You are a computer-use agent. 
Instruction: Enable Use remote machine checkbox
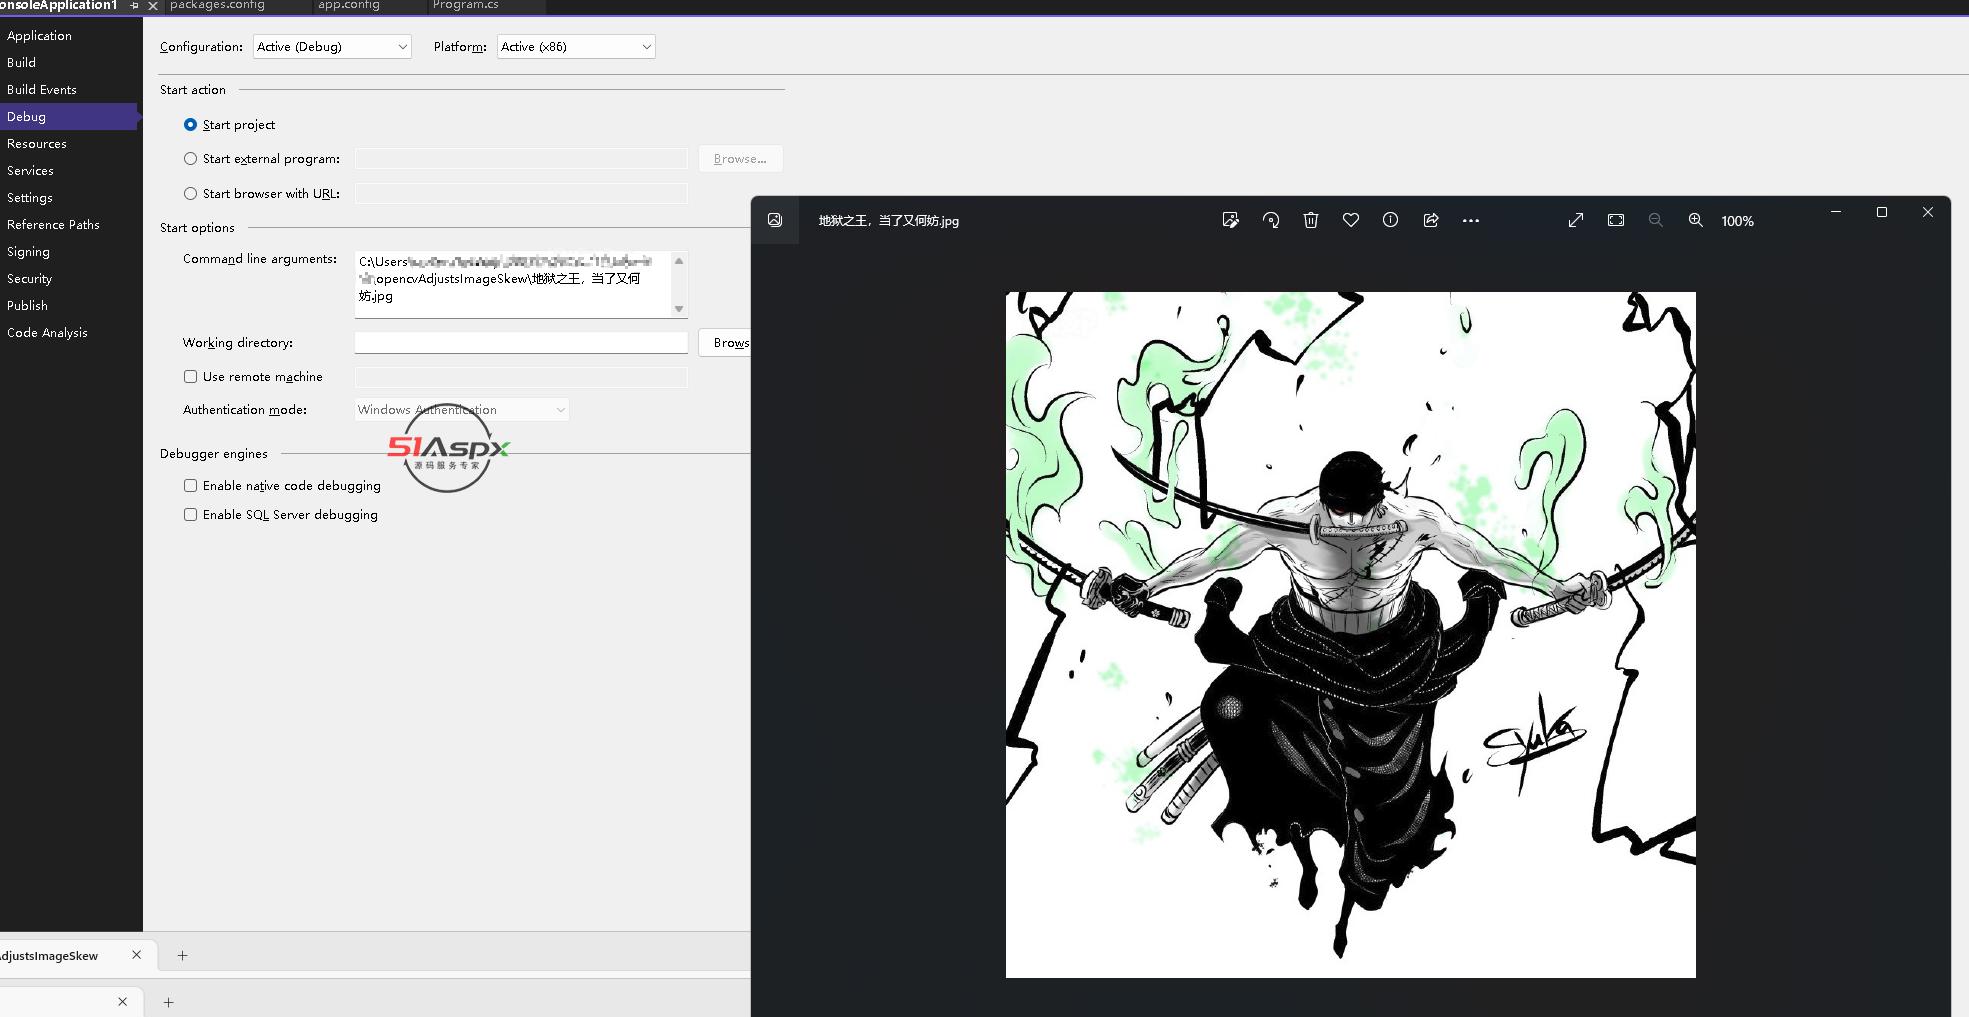(190, 377)
